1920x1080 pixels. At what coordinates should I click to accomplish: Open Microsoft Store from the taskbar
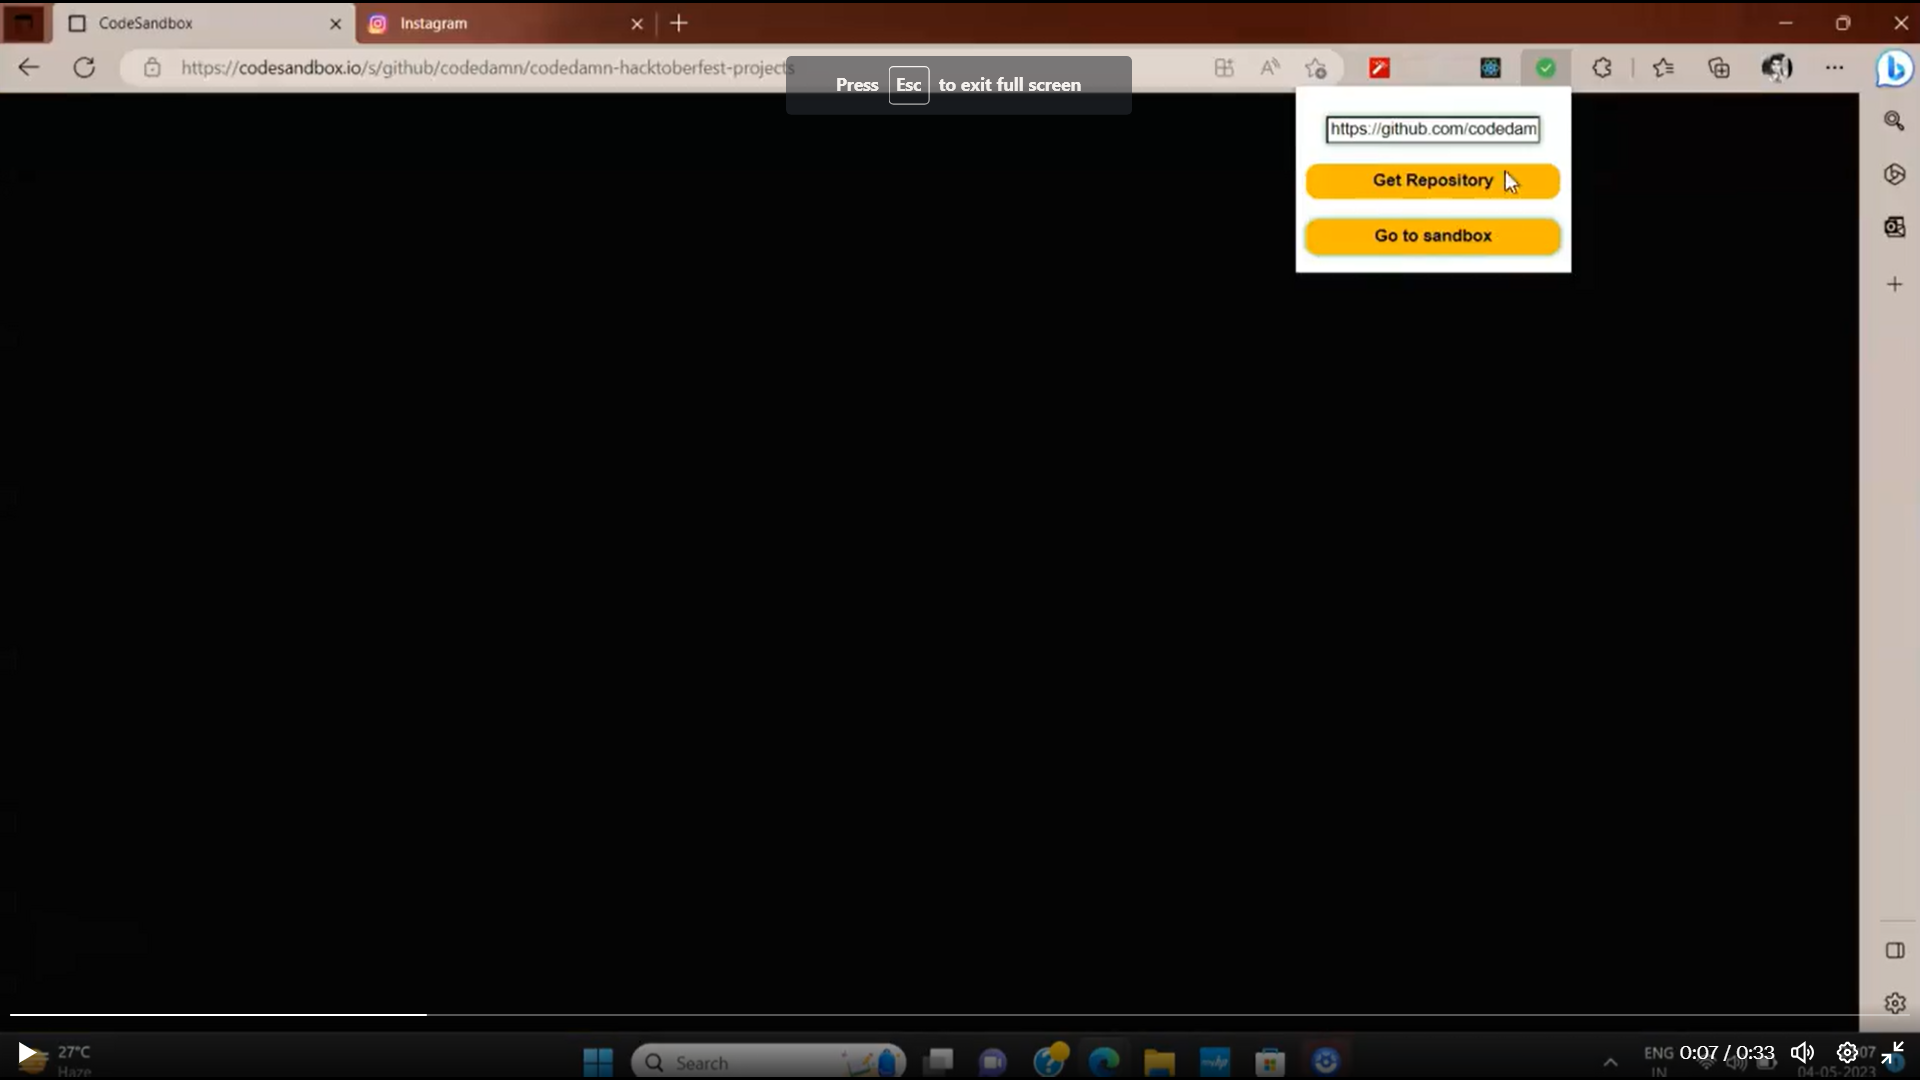click(1270, 1061)
